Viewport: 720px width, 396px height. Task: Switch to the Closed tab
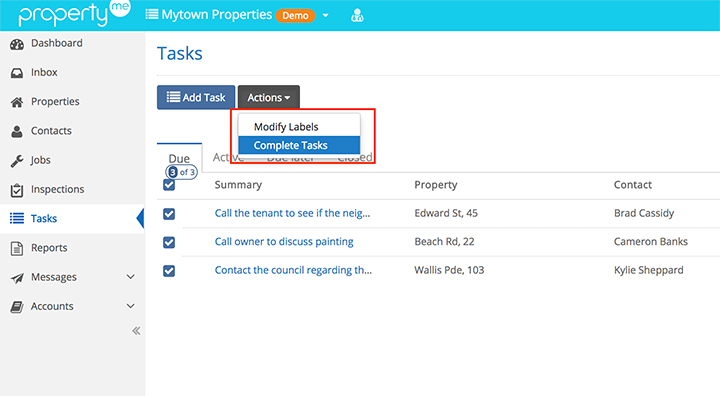click(x=354, y=158)
